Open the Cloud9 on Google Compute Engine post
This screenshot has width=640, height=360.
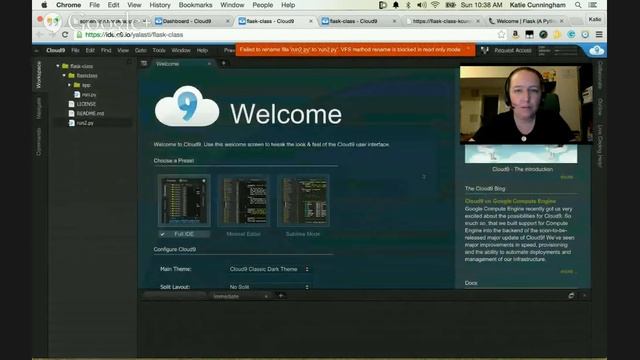(x=510, y=201)
